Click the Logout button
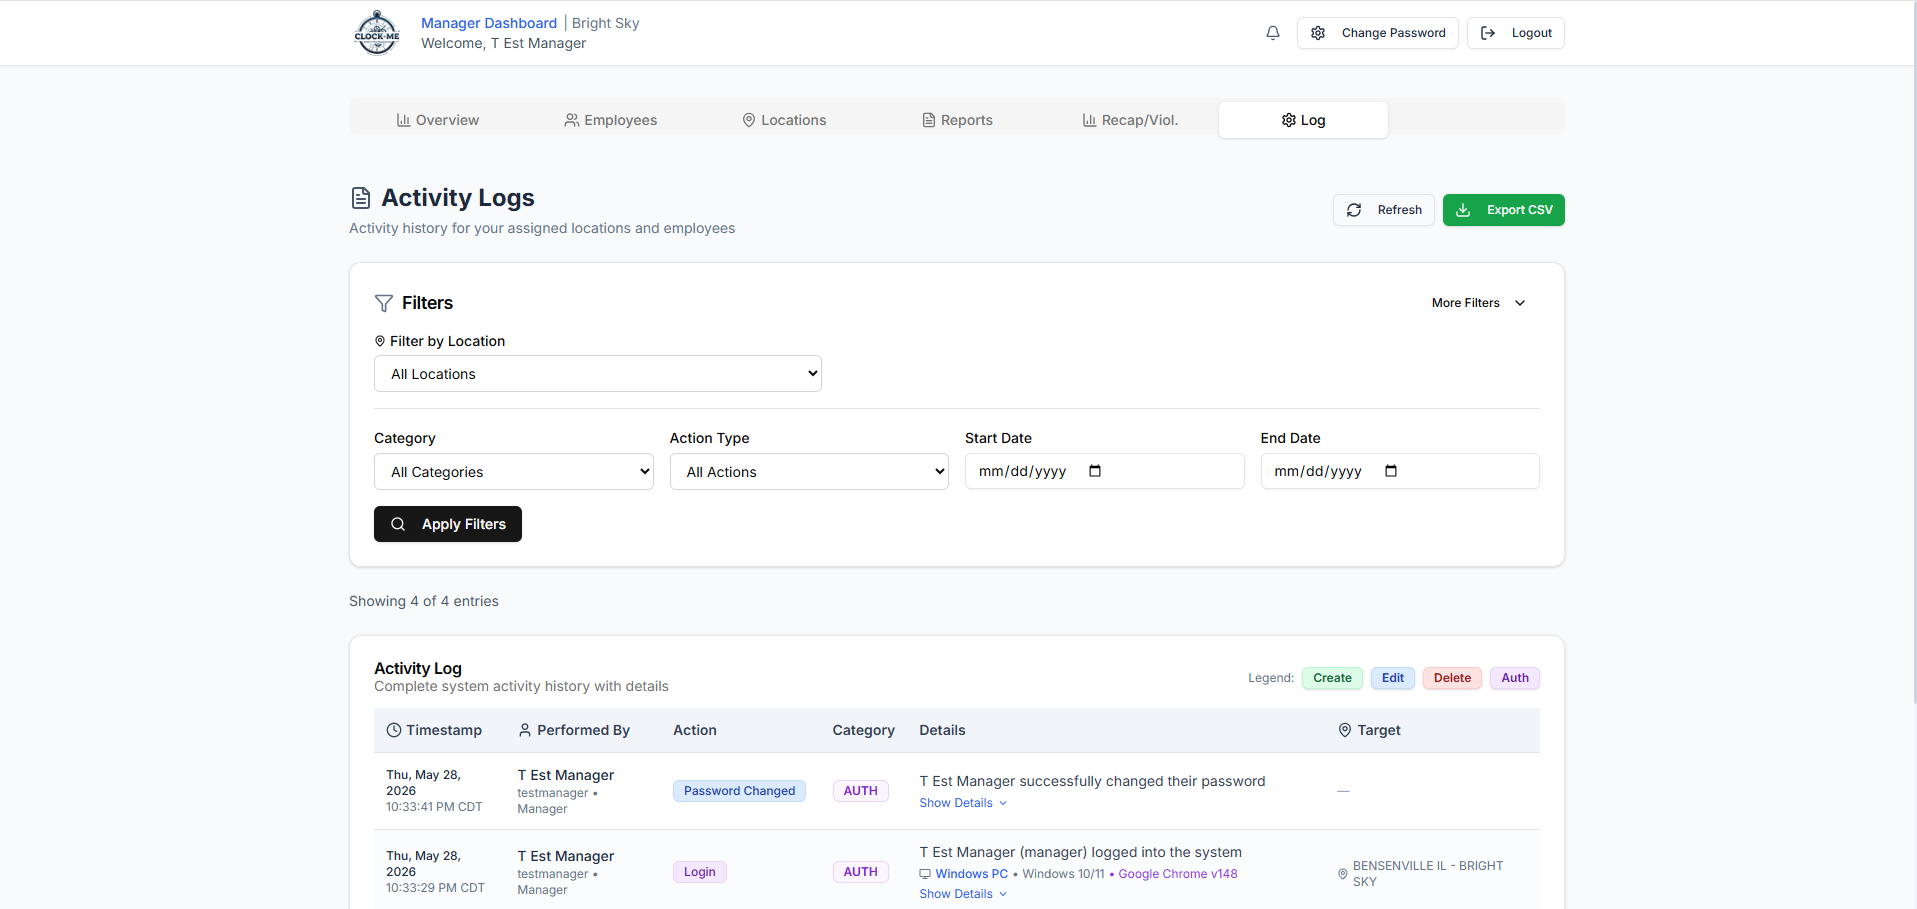This screenshot has height=909, width=1917. click(1516, 33)
